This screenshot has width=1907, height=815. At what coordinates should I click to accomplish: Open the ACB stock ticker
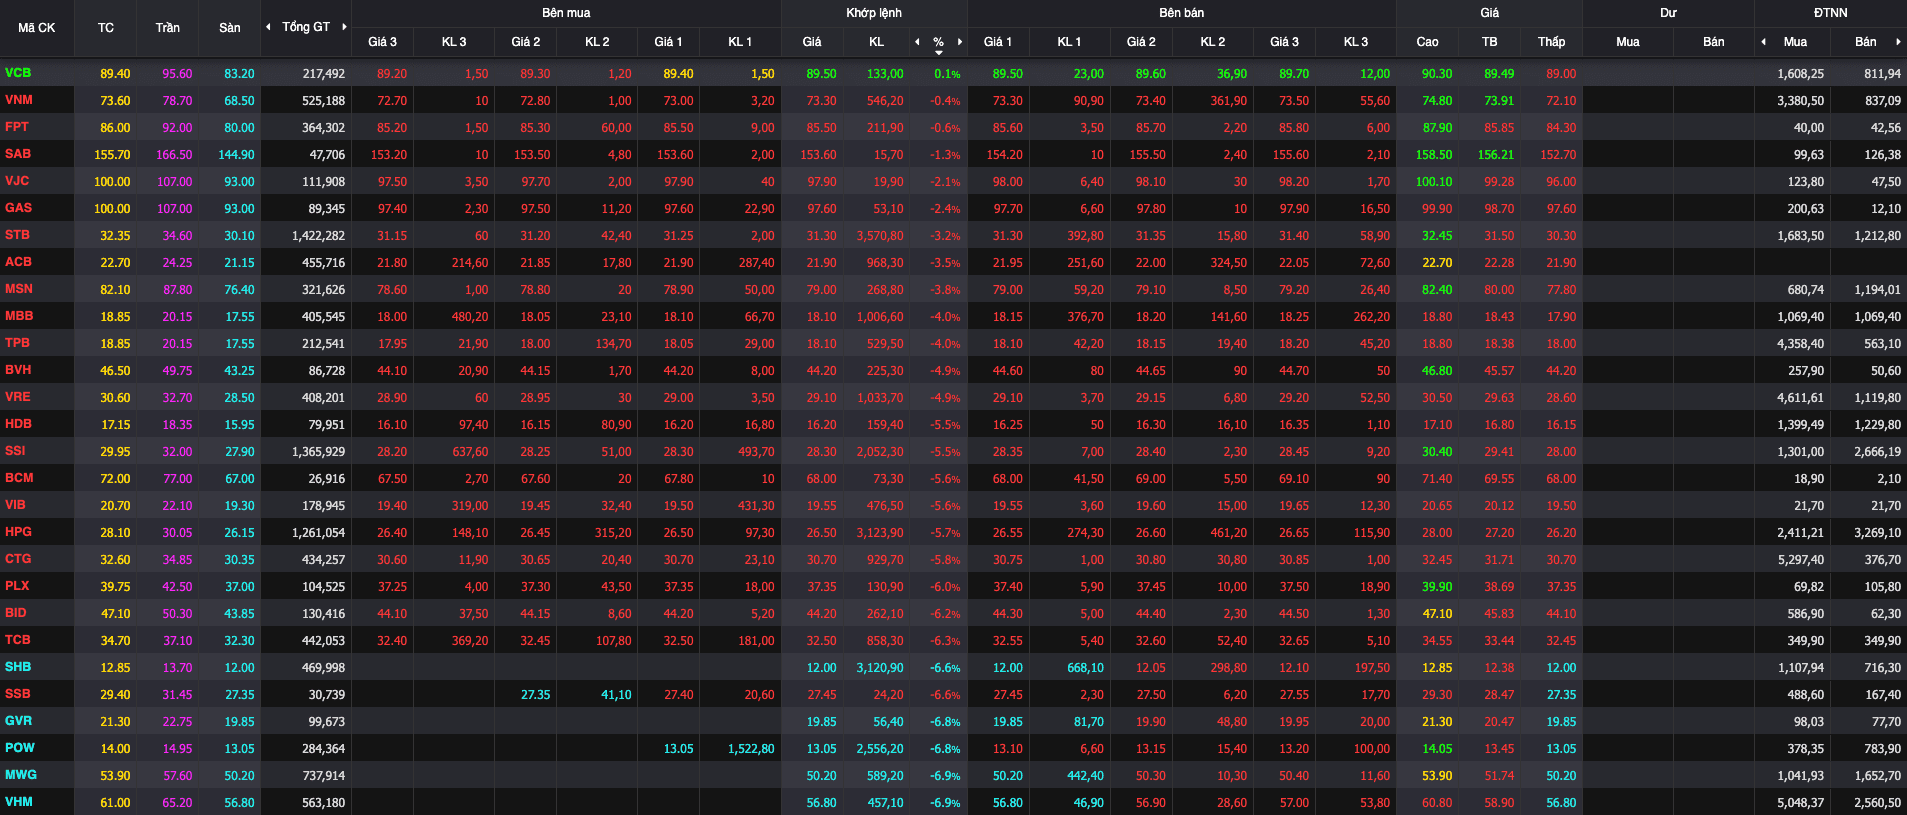18,262
